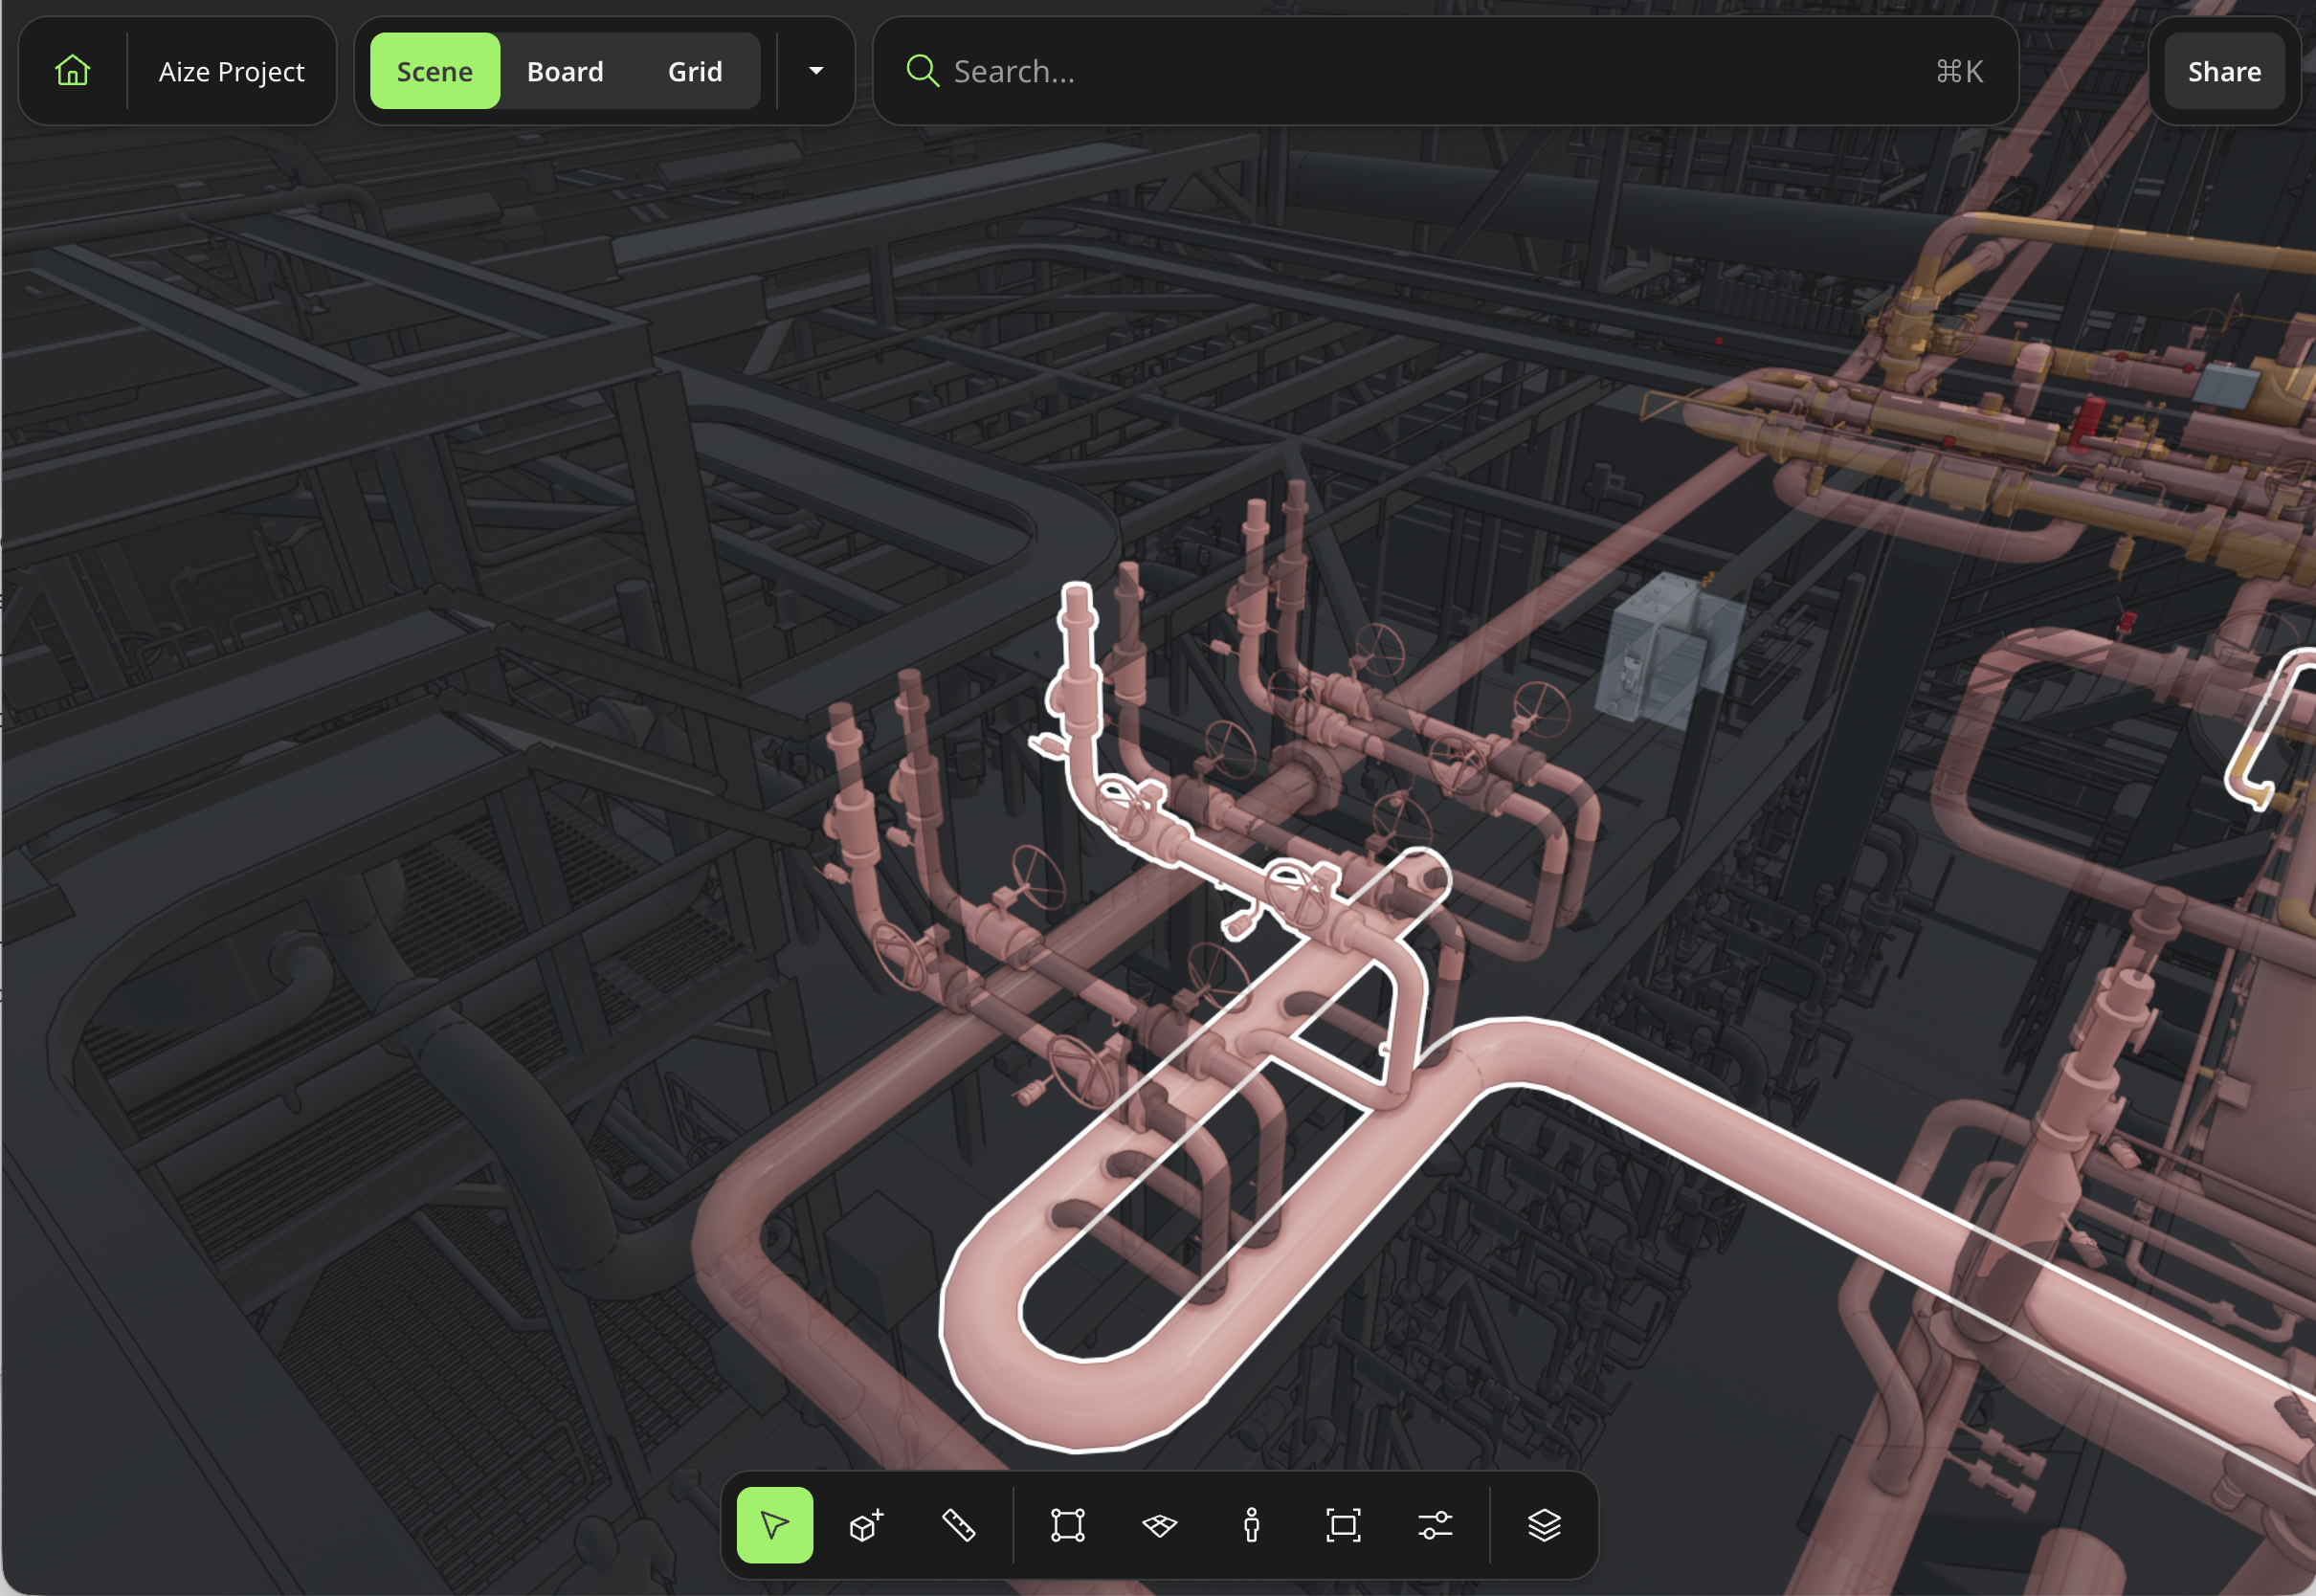
Task: Switch to the Board view tab
Action: coord(565,71)
